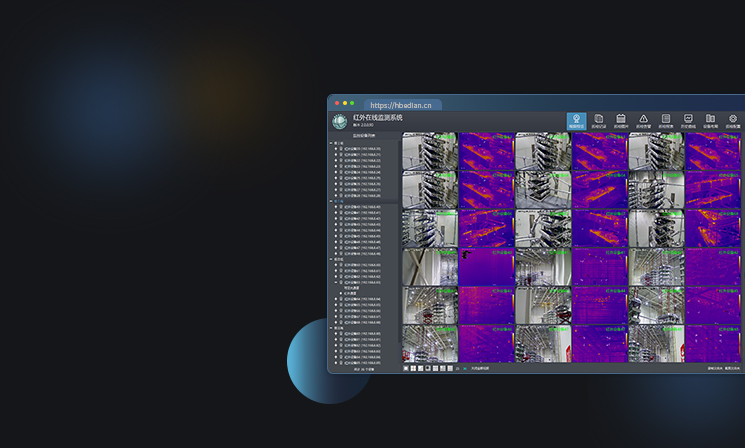Image resolution: width=745 pixels, height=448 pixels.
Task: Collapse the first device group in tree
Action: click(331, 143)
